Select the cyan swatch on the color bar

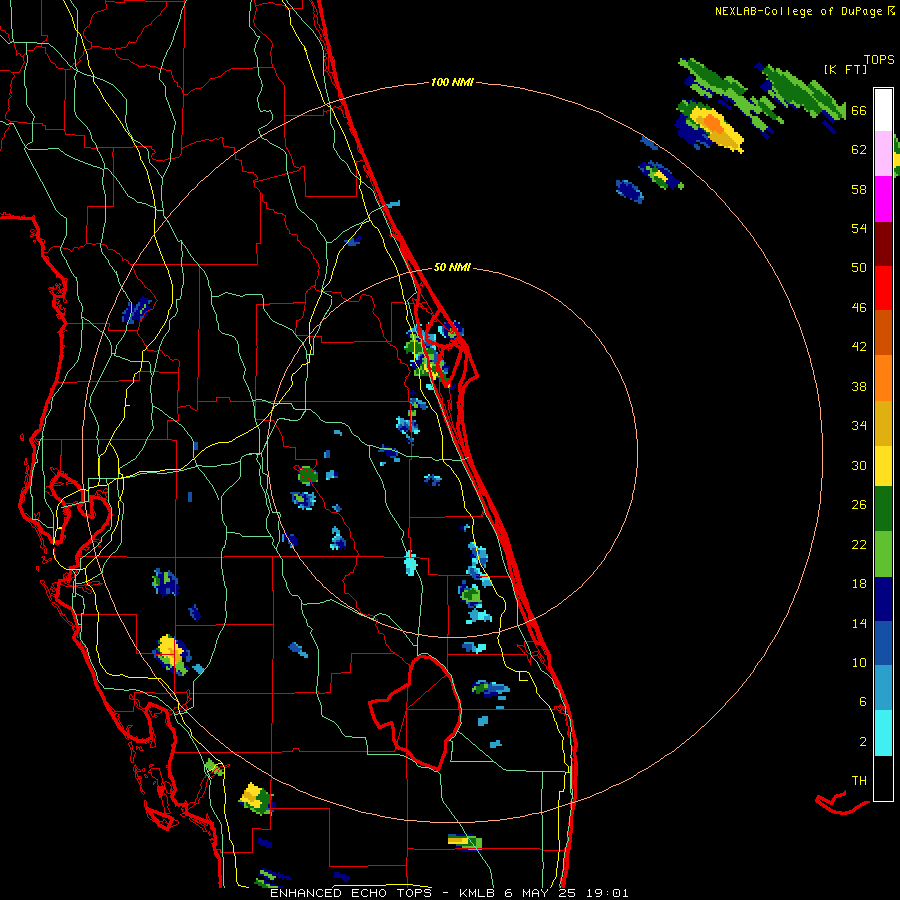click(x=883, y=733)
